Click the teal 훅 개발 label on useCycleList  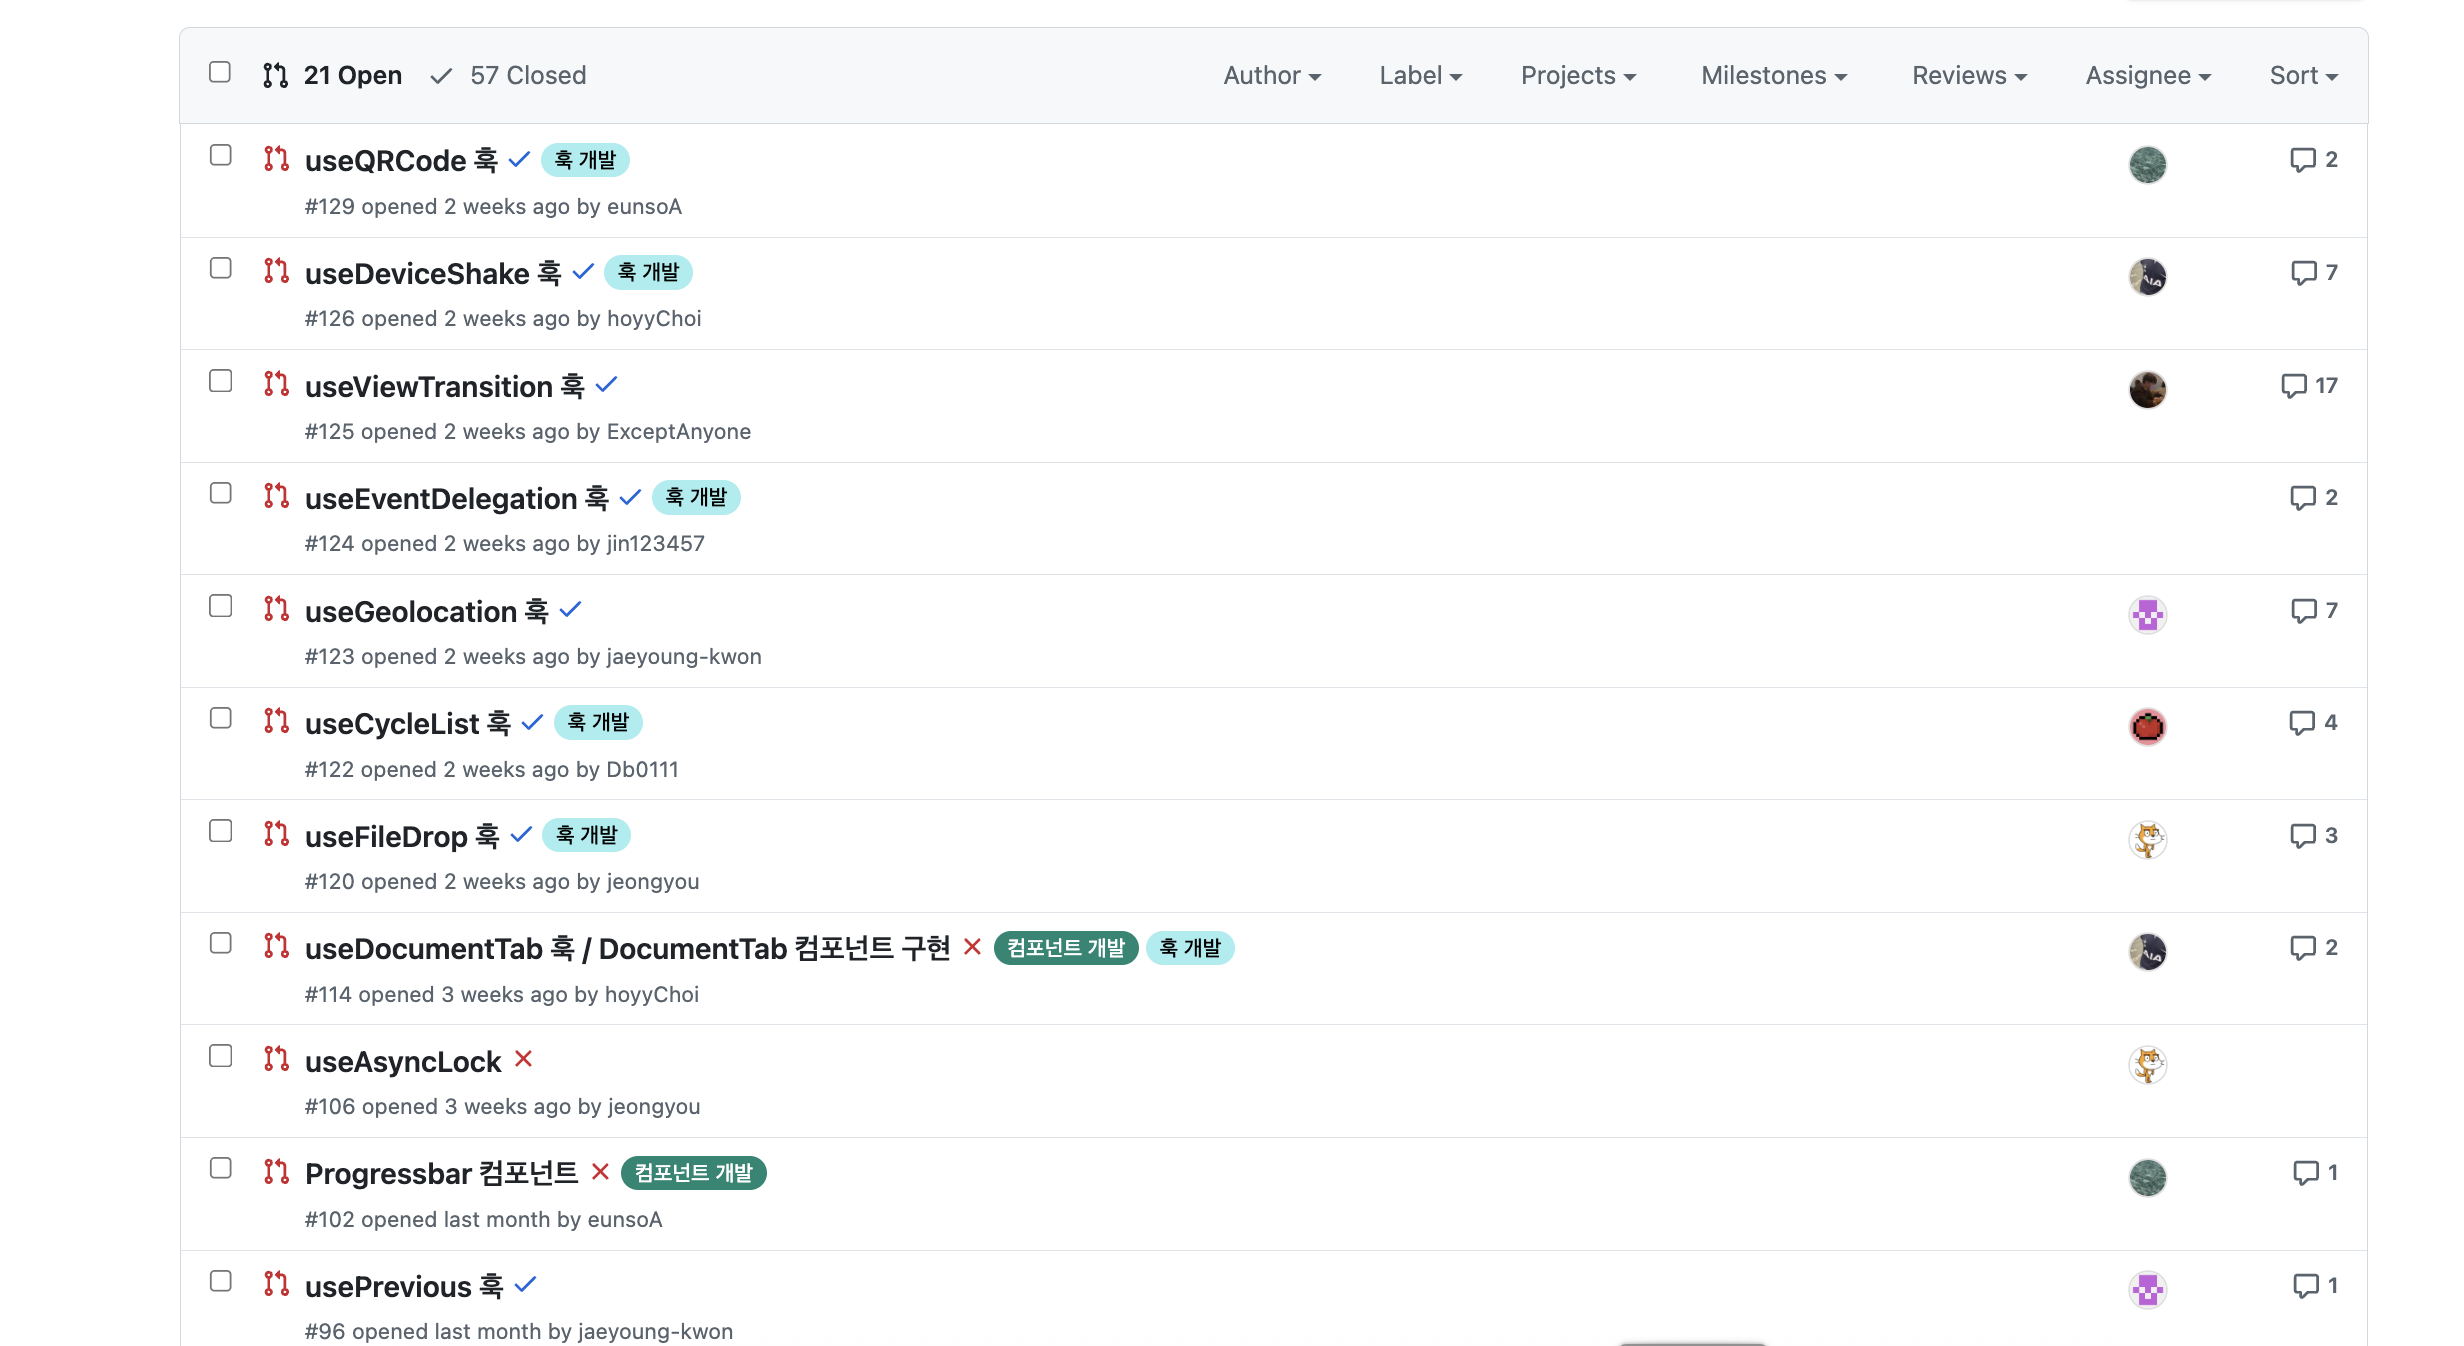point(598,723)
